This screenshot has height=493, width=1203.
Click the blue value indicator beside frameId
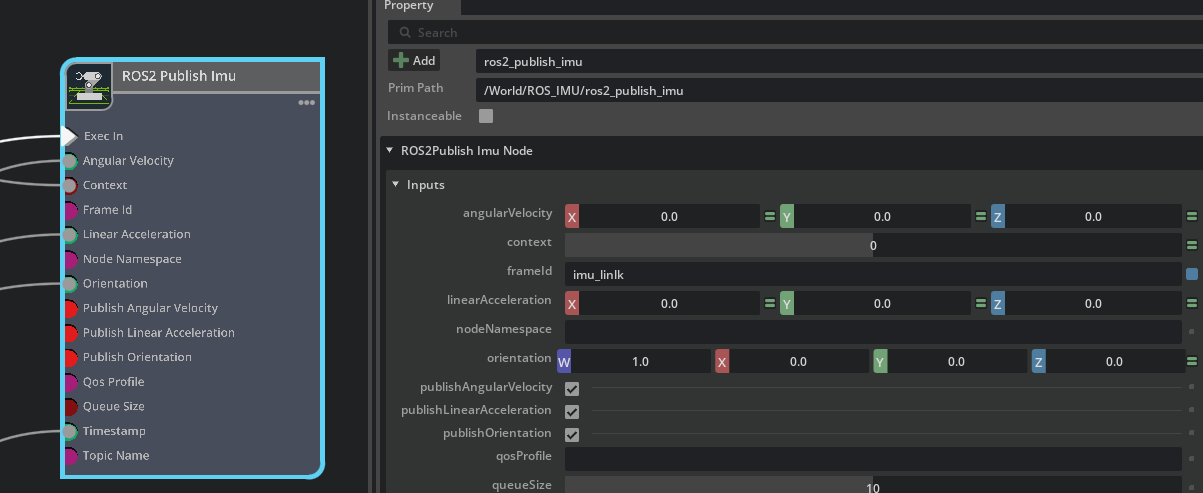[x=1192, y=274]
